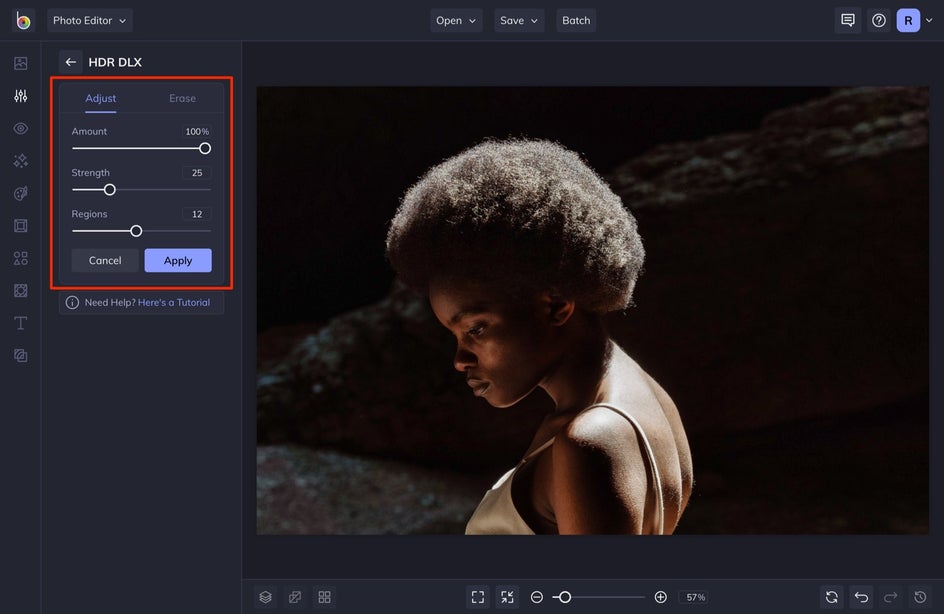Click the zoom in plus icon
This screenshot has width=944, height=614.
(x=660, y=597)
